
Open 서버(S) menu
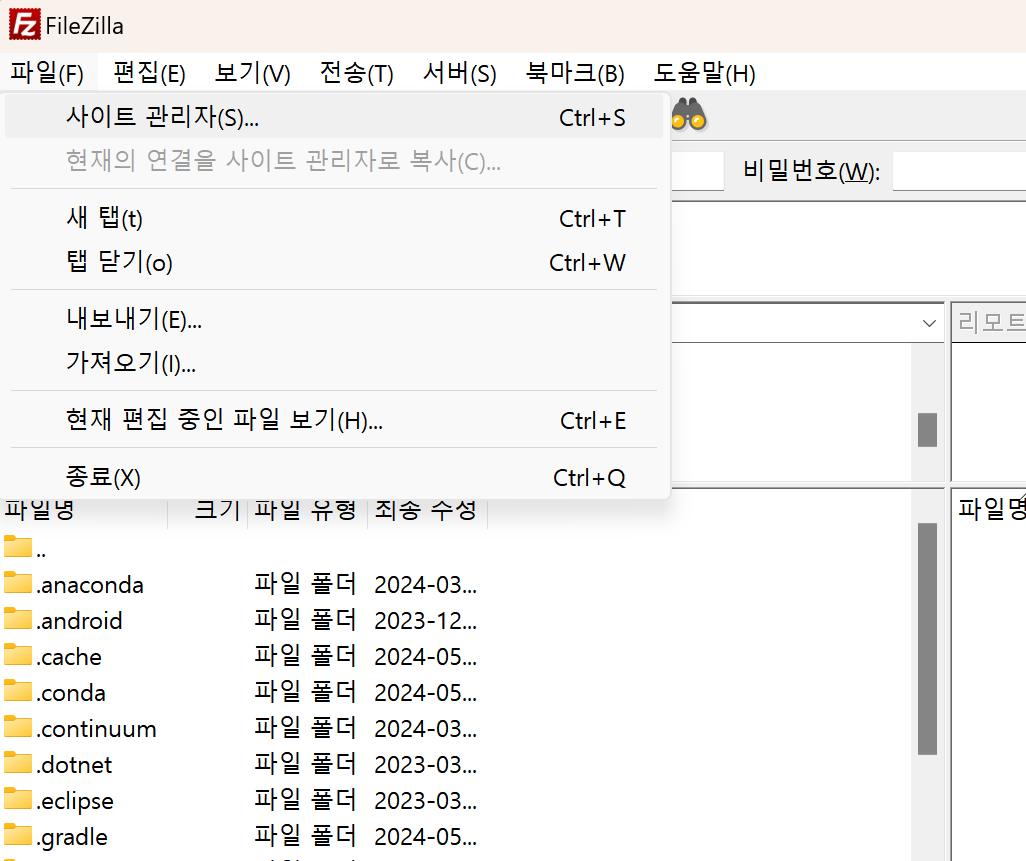tap(459, 73)
